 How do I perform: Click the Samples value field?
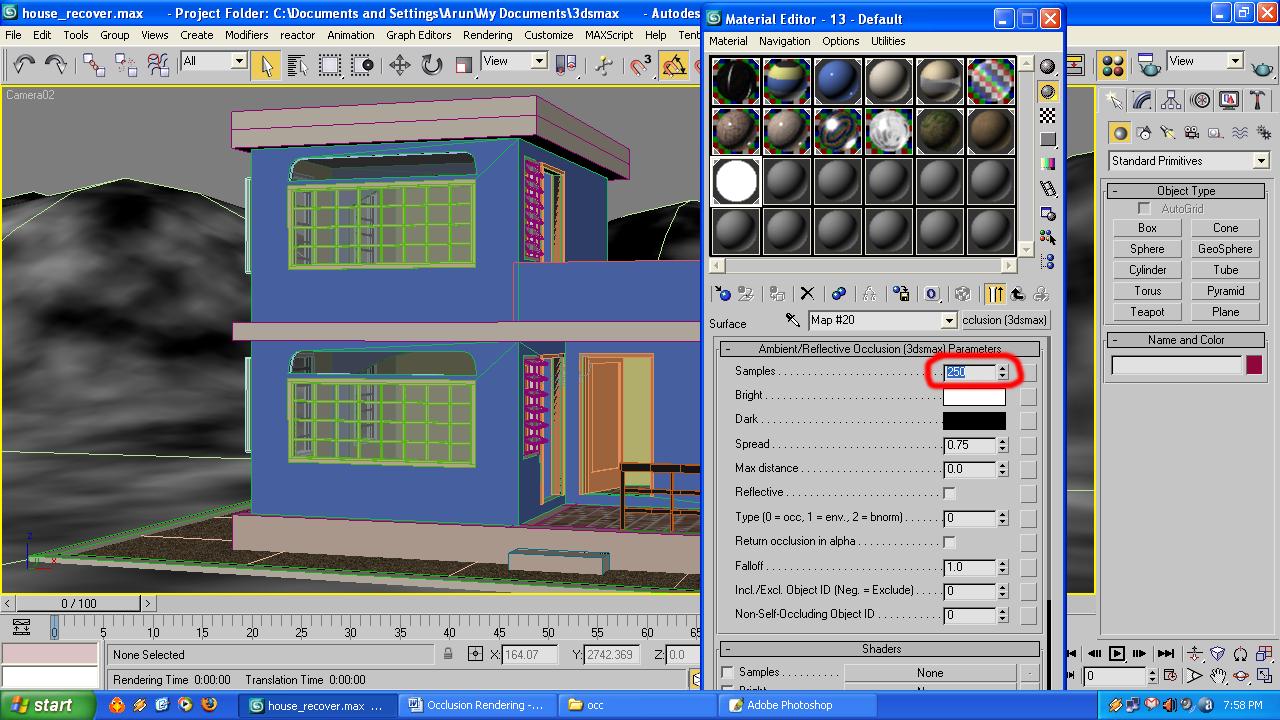coord(970,372)
